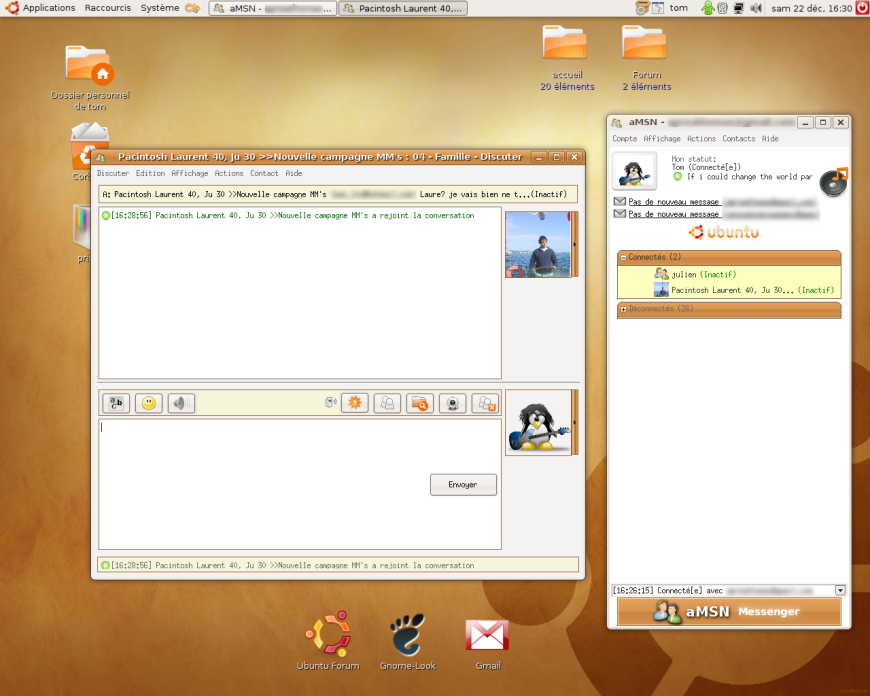Click the penguin guitar avatar in chat window
Viewport: 870px width, 696px height.
point(538,422)
